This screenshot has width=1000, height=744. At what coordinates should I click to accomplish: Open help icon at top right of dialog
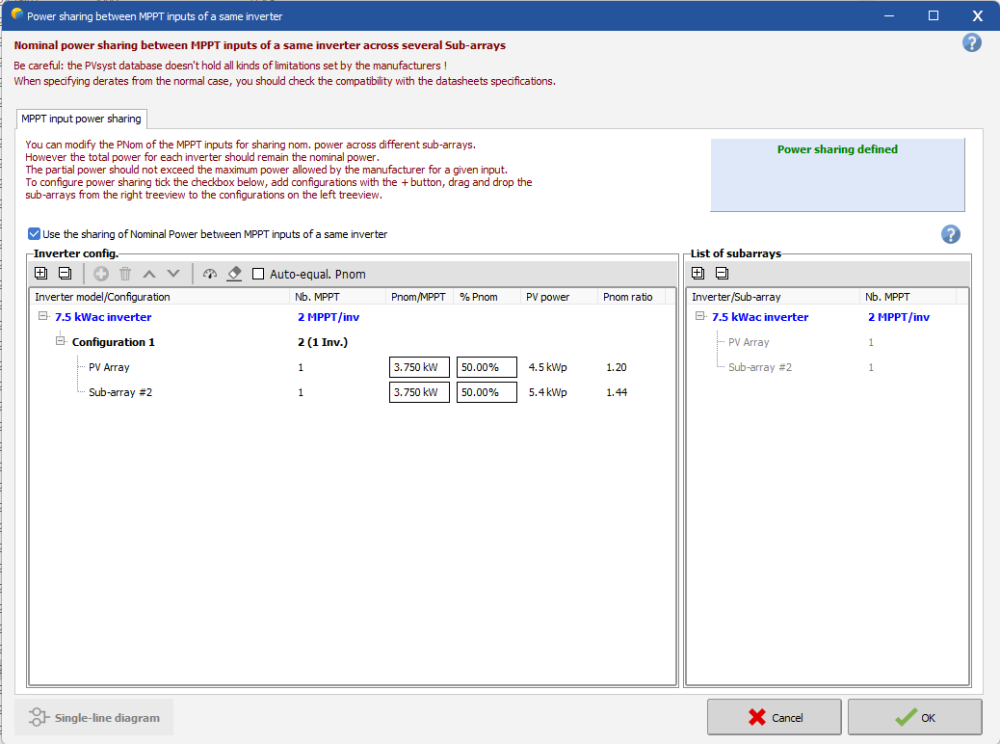(x=971, y=43)
